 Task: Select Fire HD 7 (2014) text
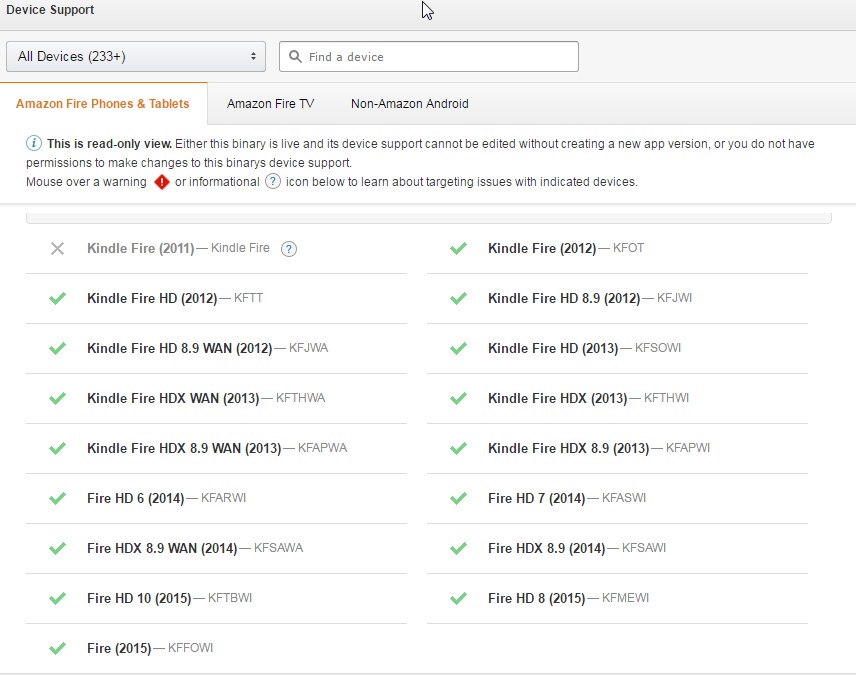point(537,499)
